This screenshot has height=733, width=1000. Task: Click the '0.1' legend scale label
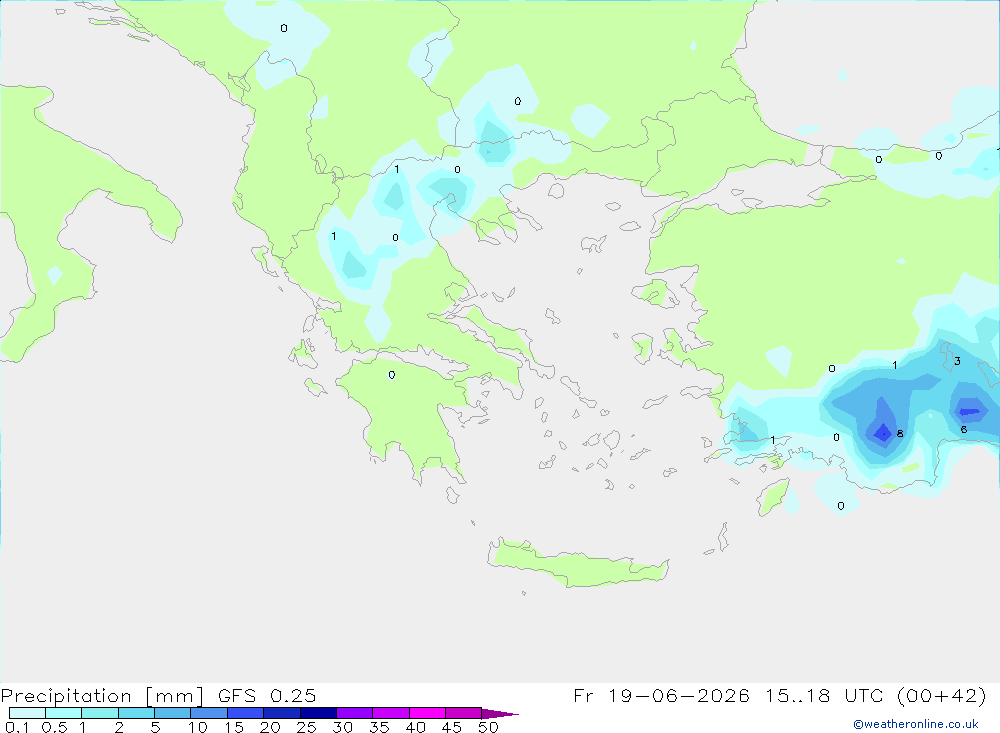pyautogui.click(x=17, y=727)
